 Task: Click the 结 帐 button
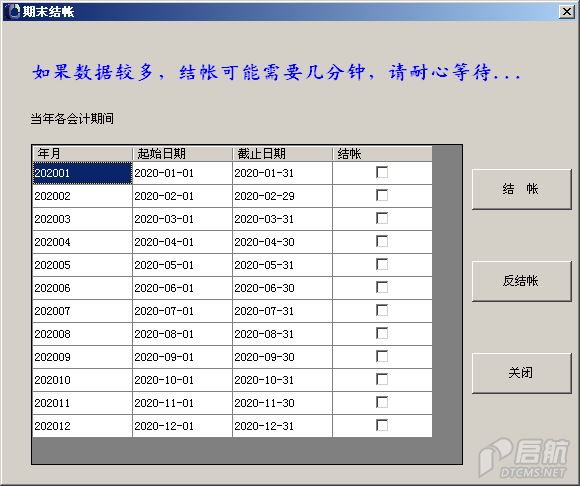coord(522,189)
